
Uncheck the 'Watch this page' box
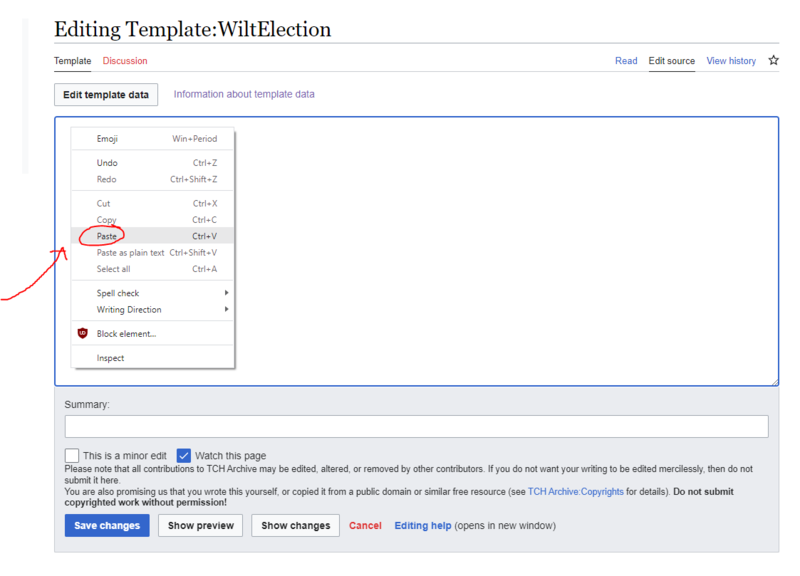tap(184, 455)
